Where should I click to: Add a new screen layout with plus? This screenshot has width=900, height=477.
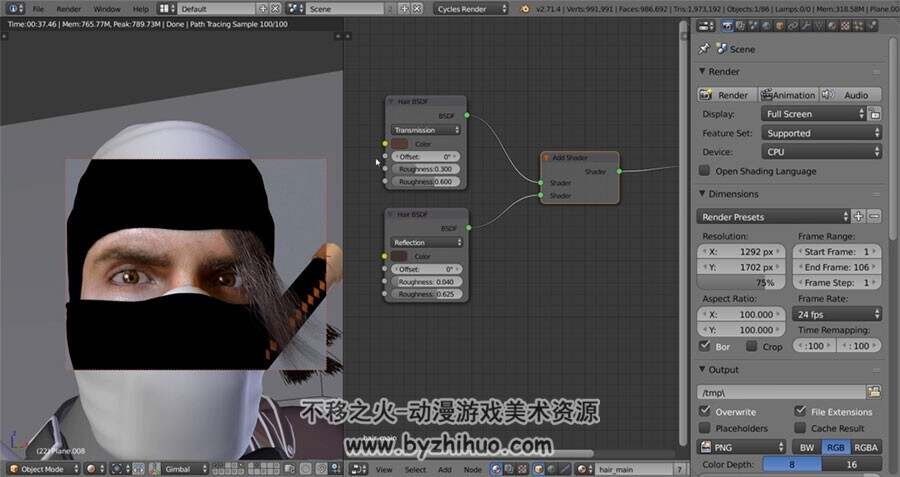[263, 9]
